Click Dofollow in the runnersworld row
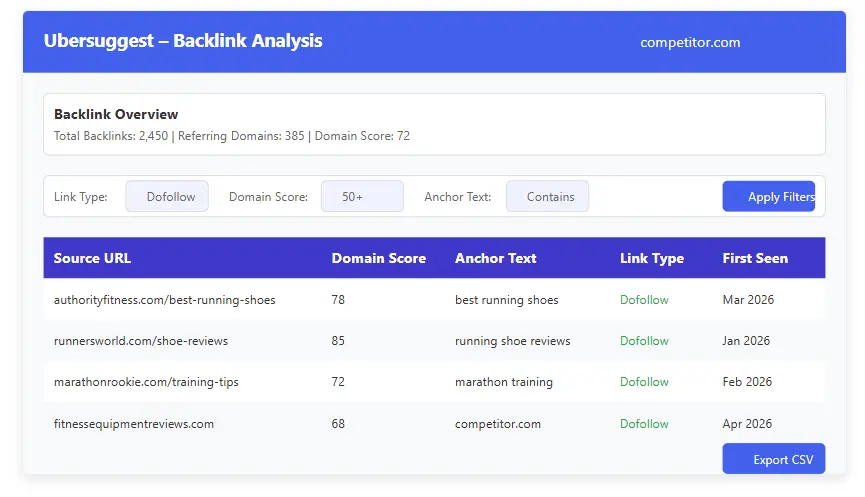Screen dimensions: 865x497 point(644,340)
